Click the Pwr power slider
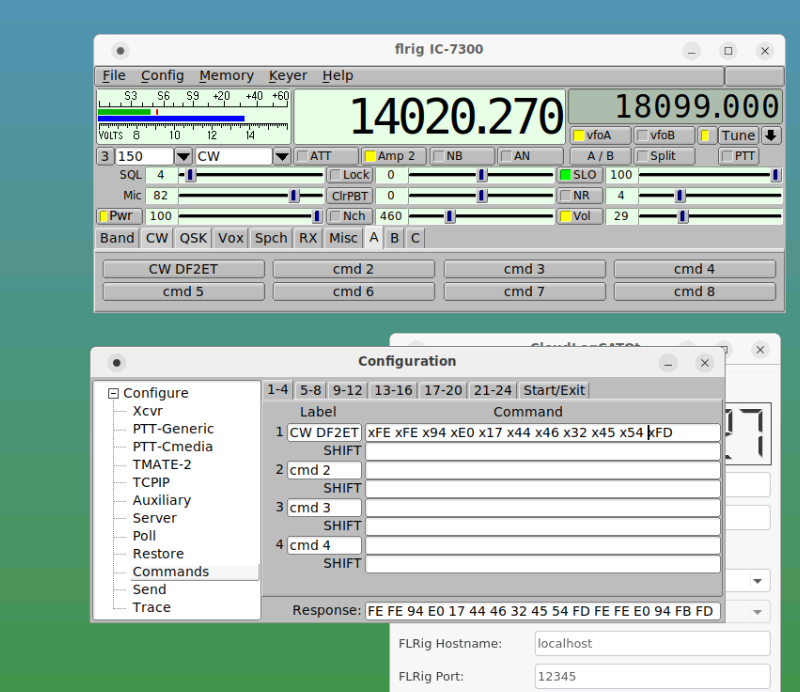This screenshot has height=692, width=800. 251,216
